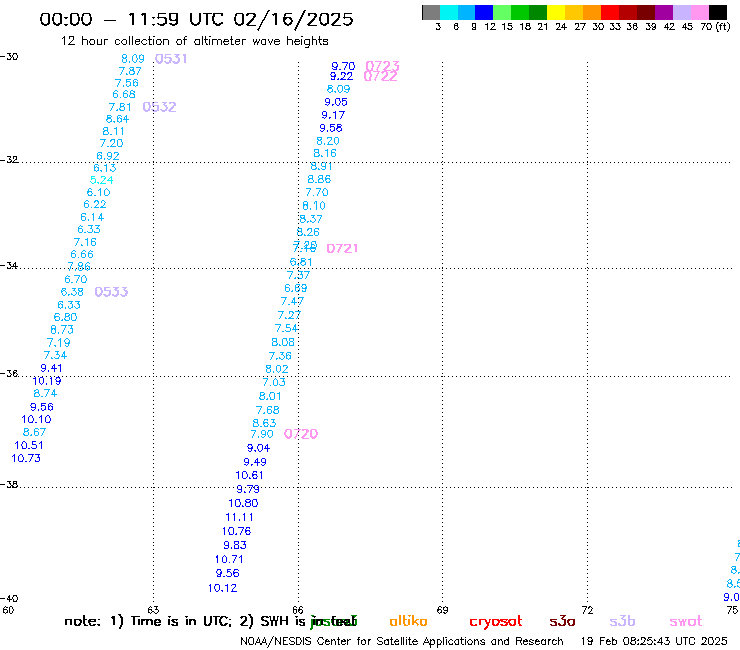Select the 8.73 wave height reading
This screenshot has height=650, width=740.
tap(62, 329)
